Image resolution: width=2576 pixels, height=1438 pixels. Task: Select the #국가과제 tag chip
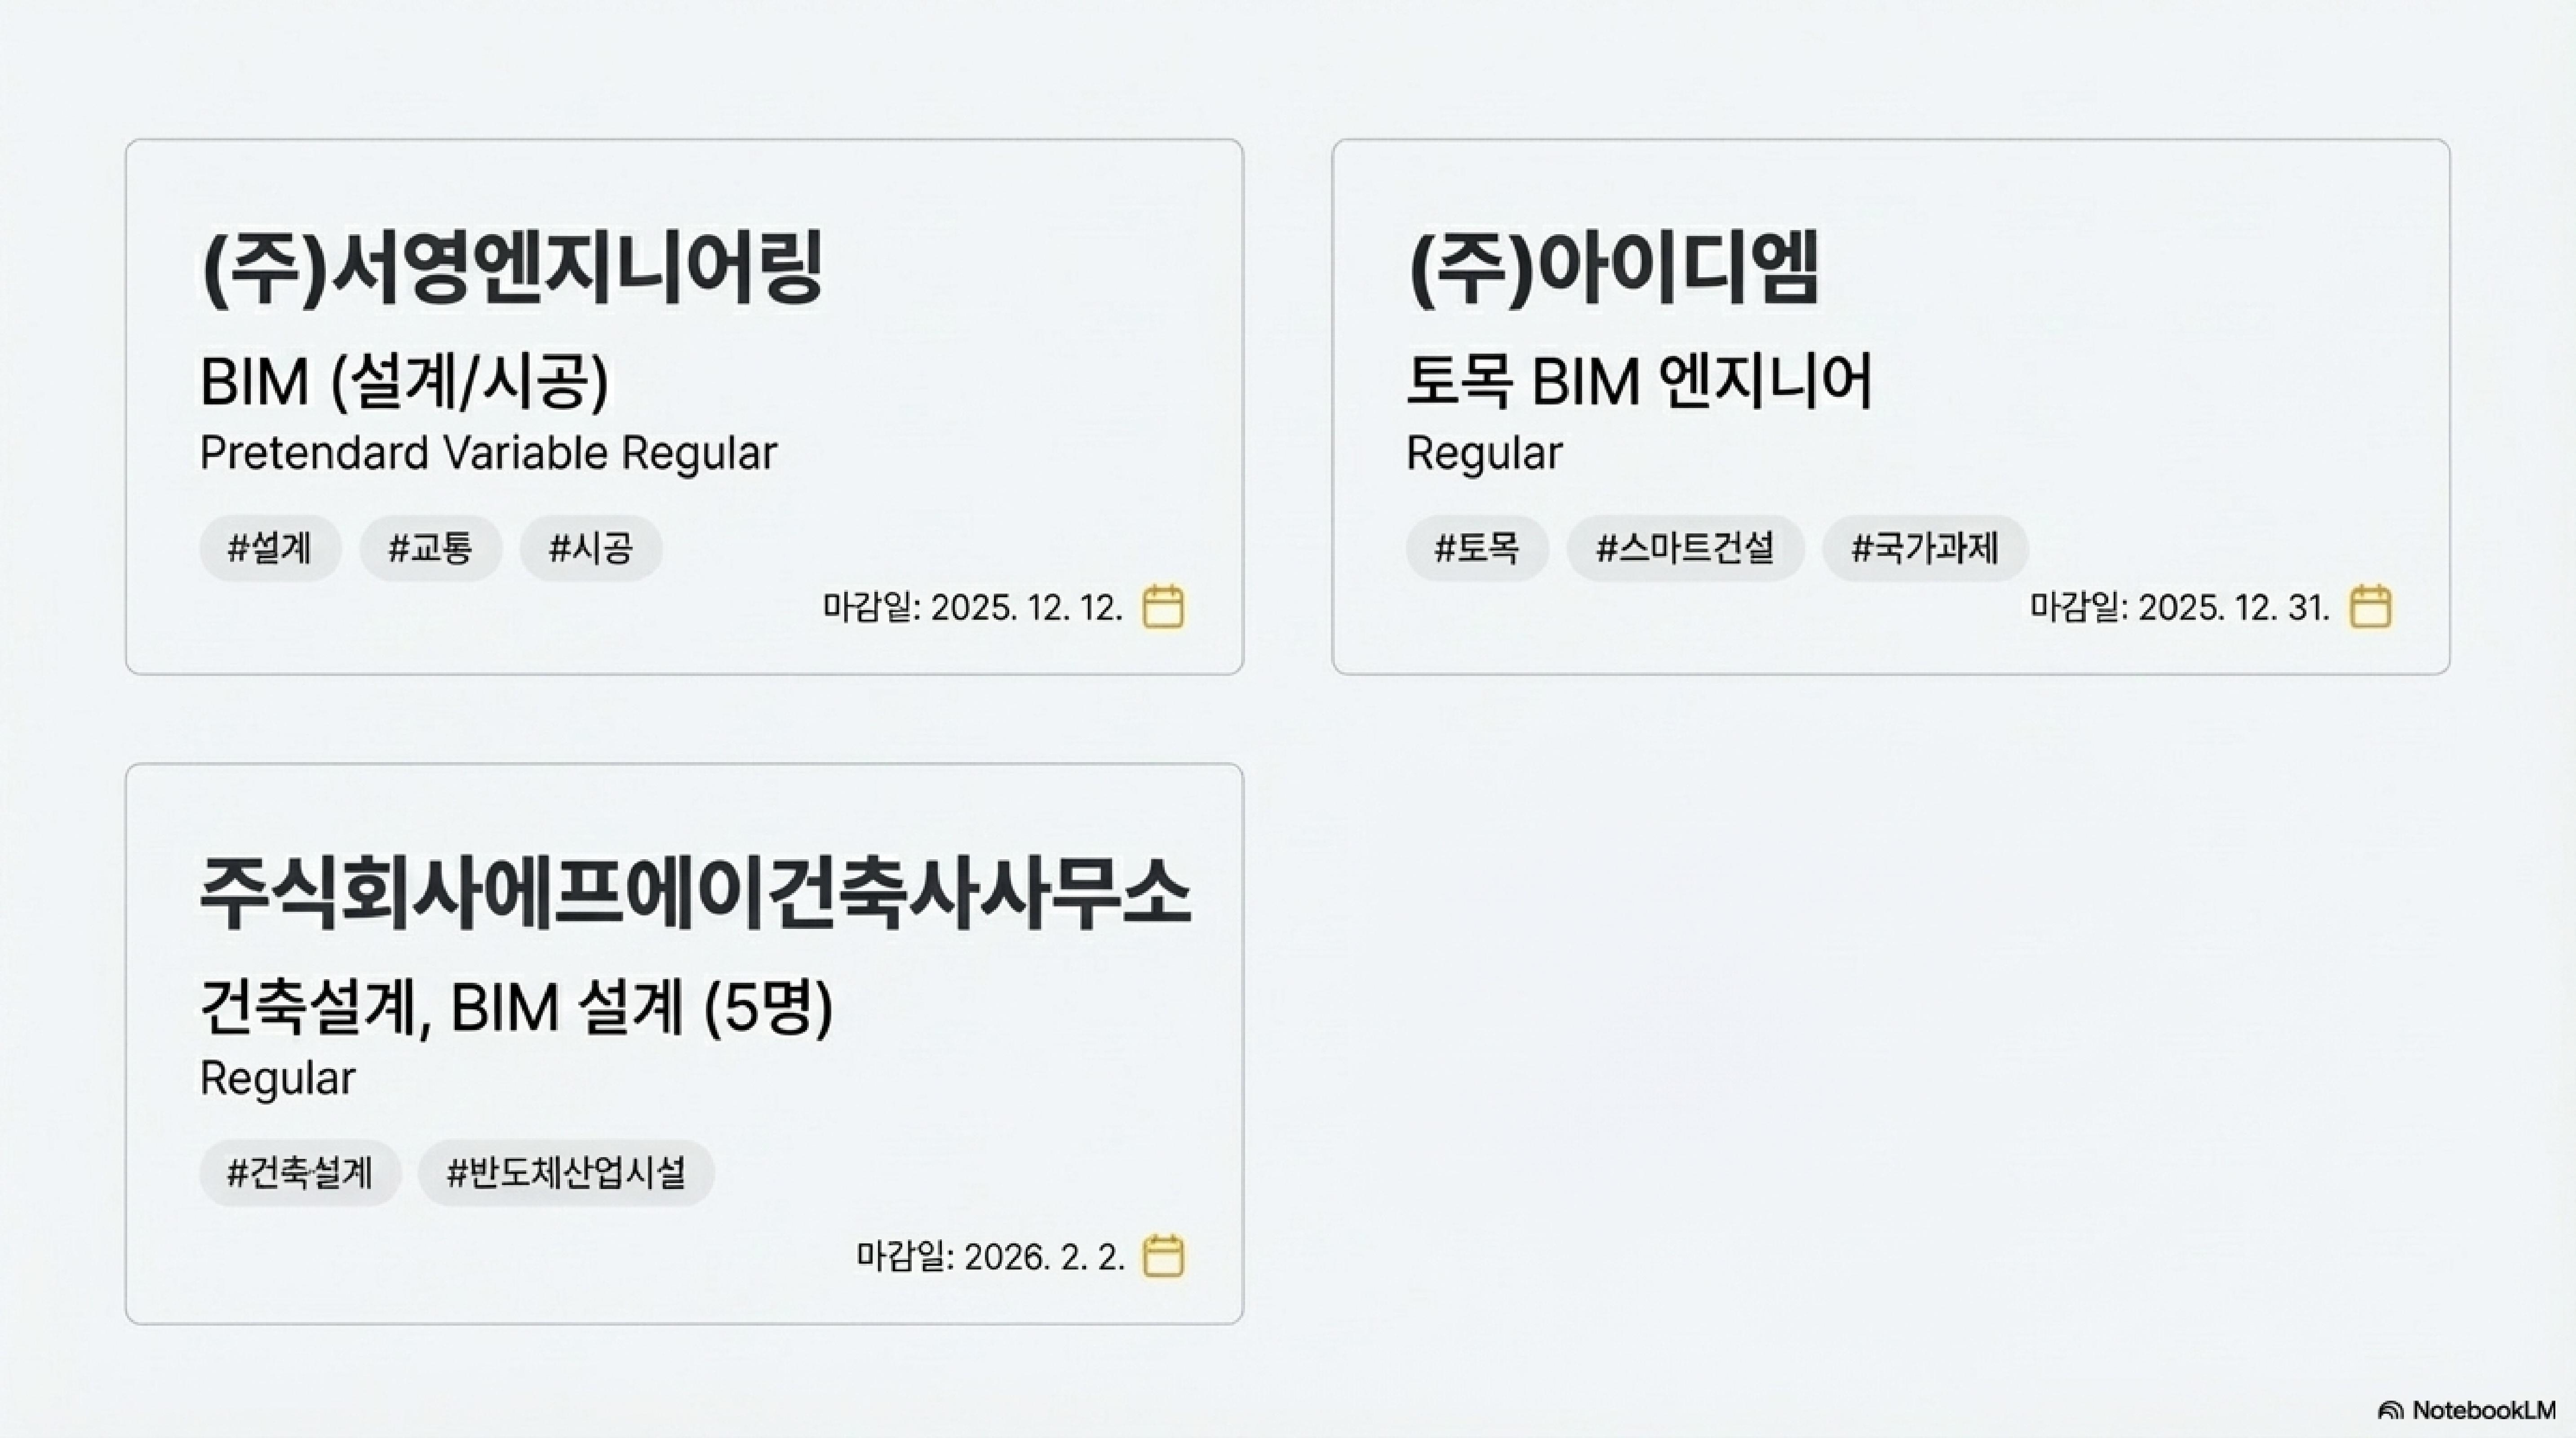(1925, 548)
